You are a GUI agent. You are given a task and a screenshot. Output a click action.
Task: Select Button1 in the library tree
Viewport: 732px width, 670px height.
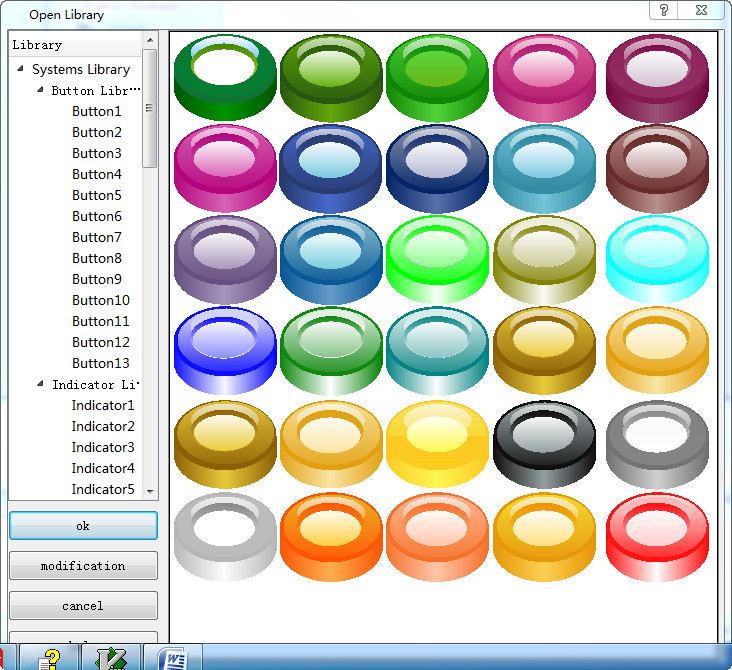pyautogui.click(x=97, y=111)
